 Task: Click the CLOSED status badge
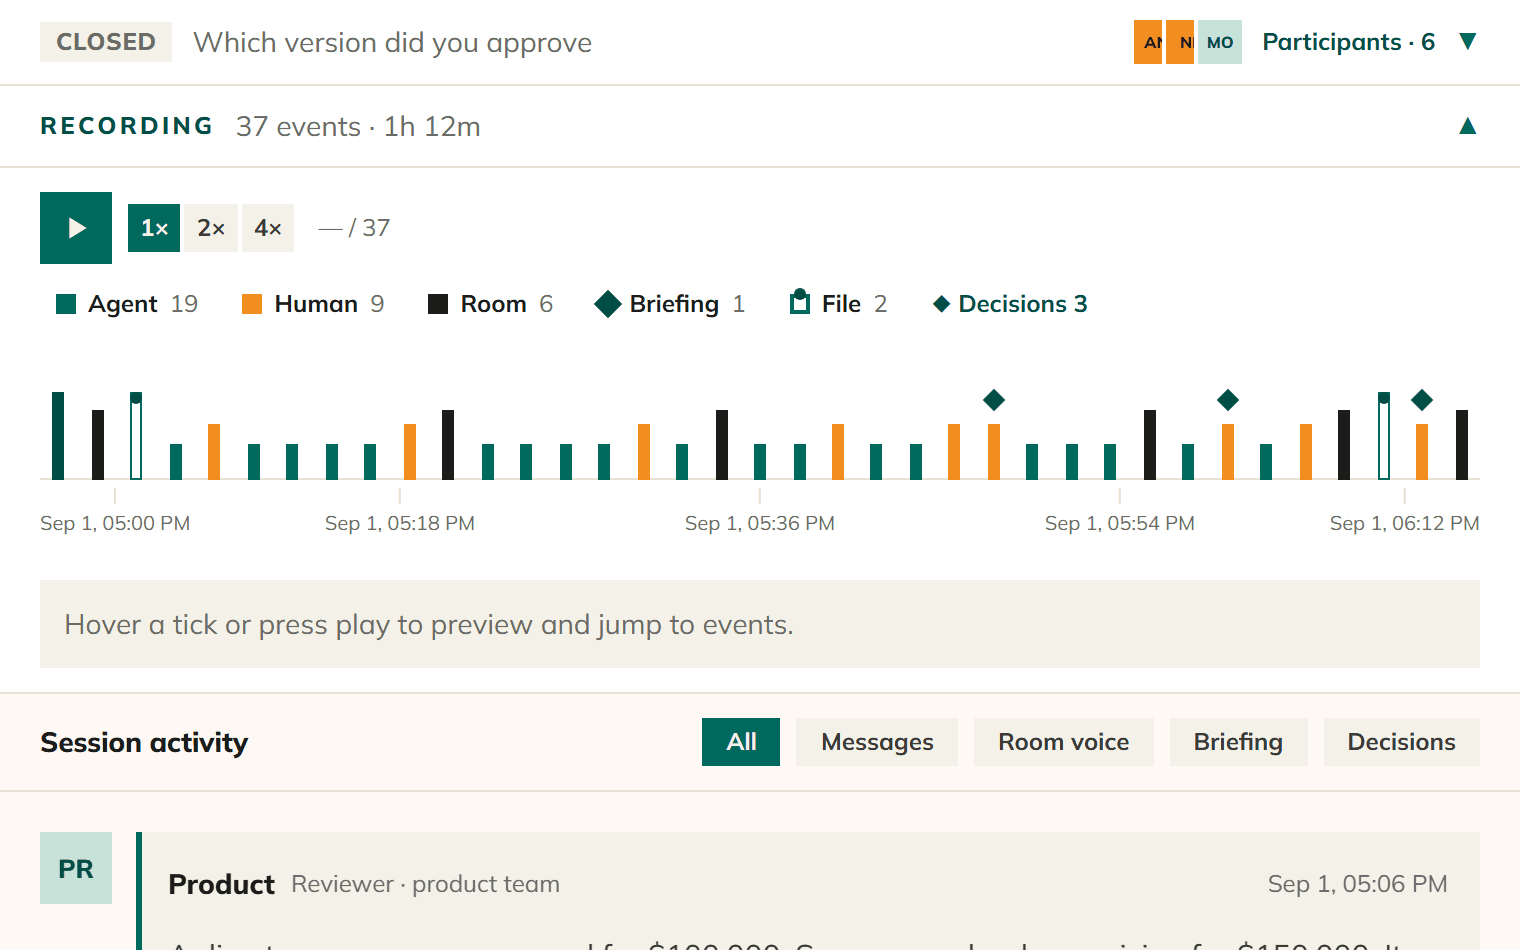coord(106,42)
